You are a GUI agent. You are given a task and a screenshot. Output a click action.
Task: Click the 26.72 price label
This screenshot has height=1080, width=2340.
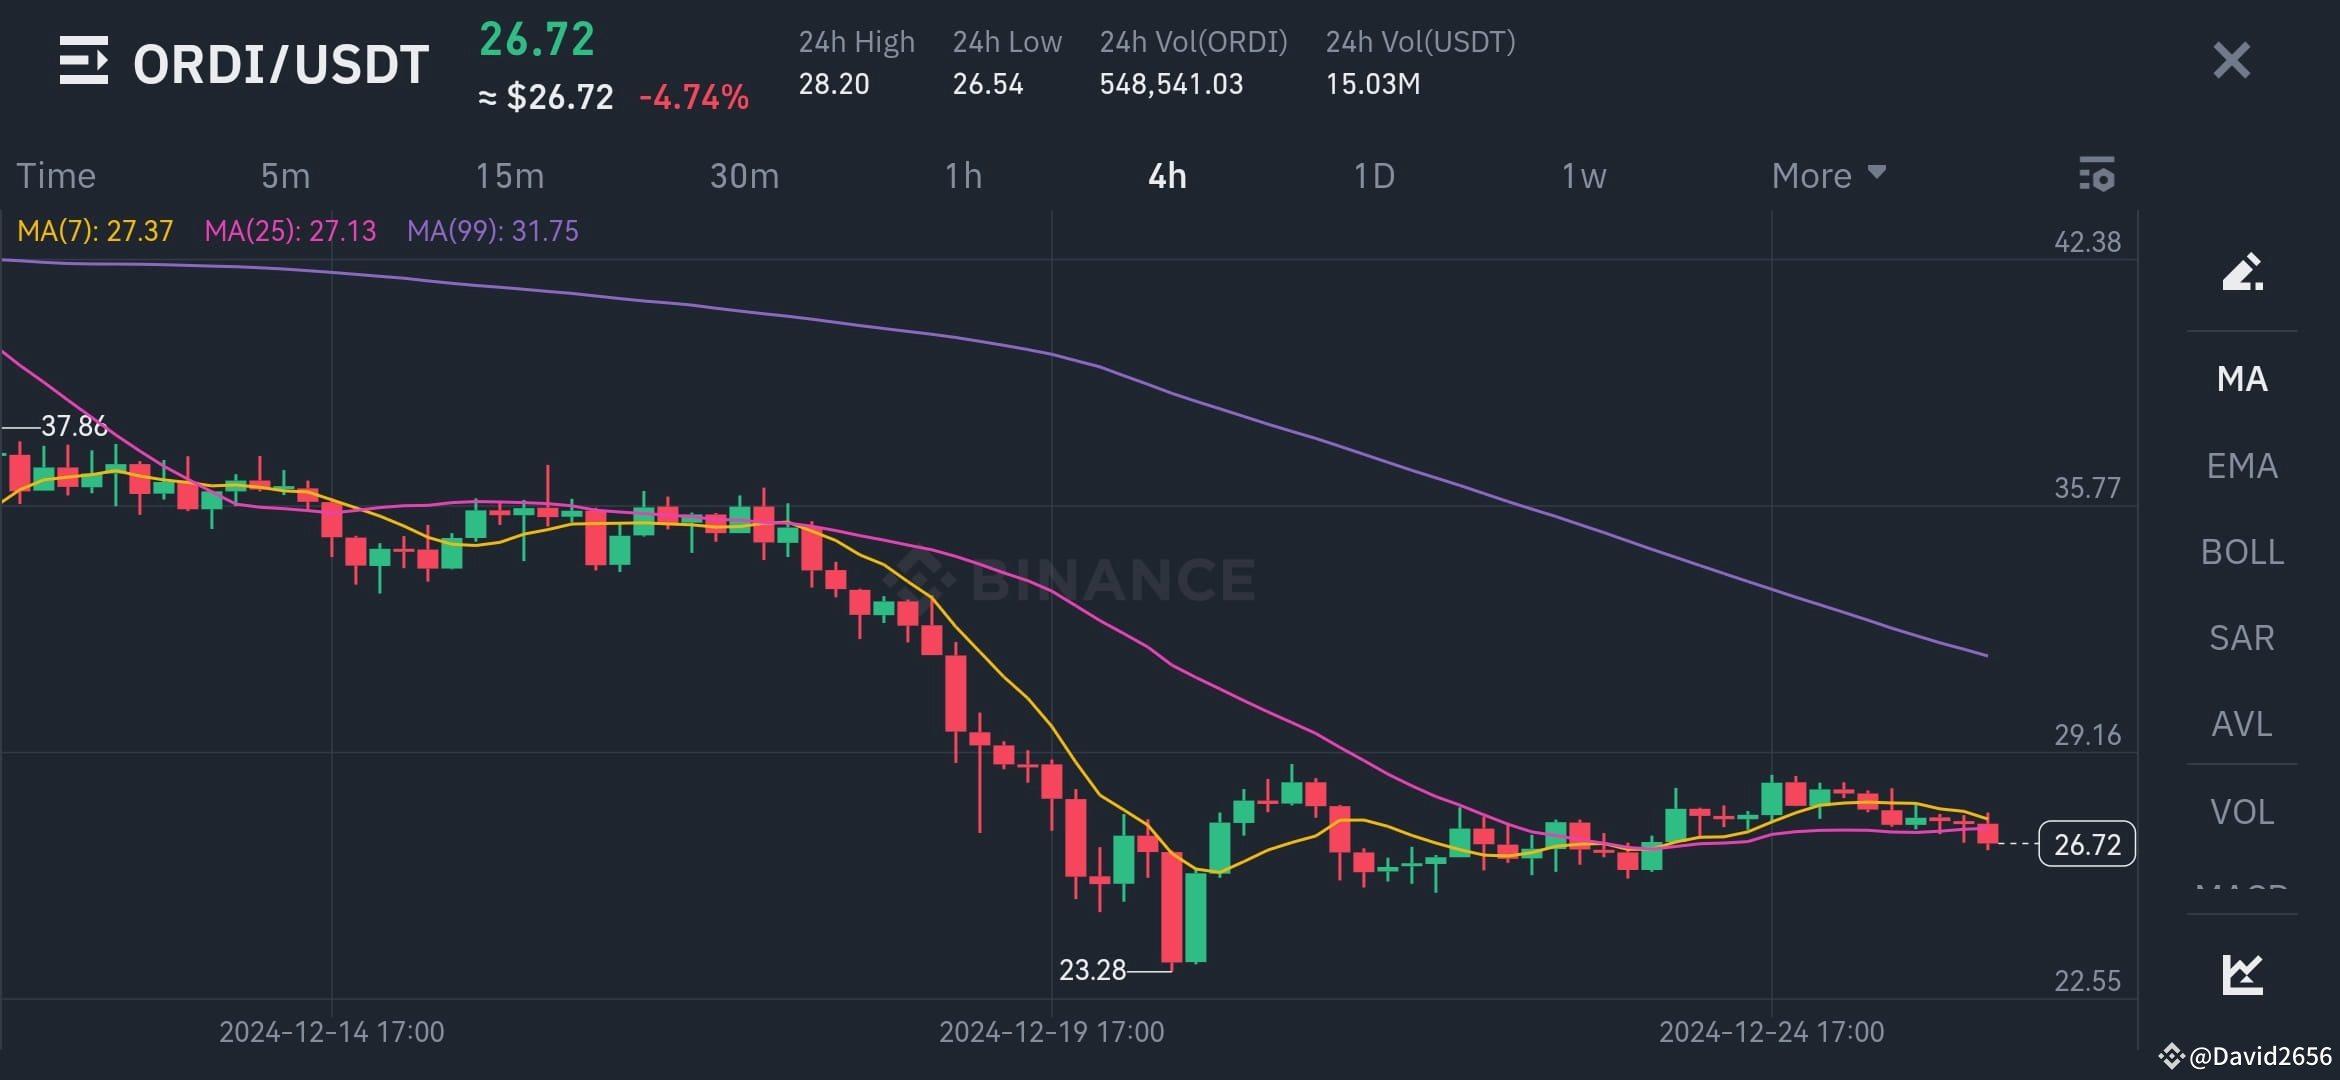pyautogui.click(x=2087, y=845)
